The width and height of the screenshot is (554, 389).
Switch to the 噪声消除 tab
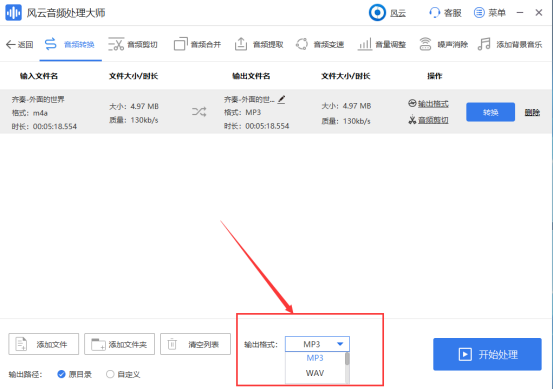444,45
